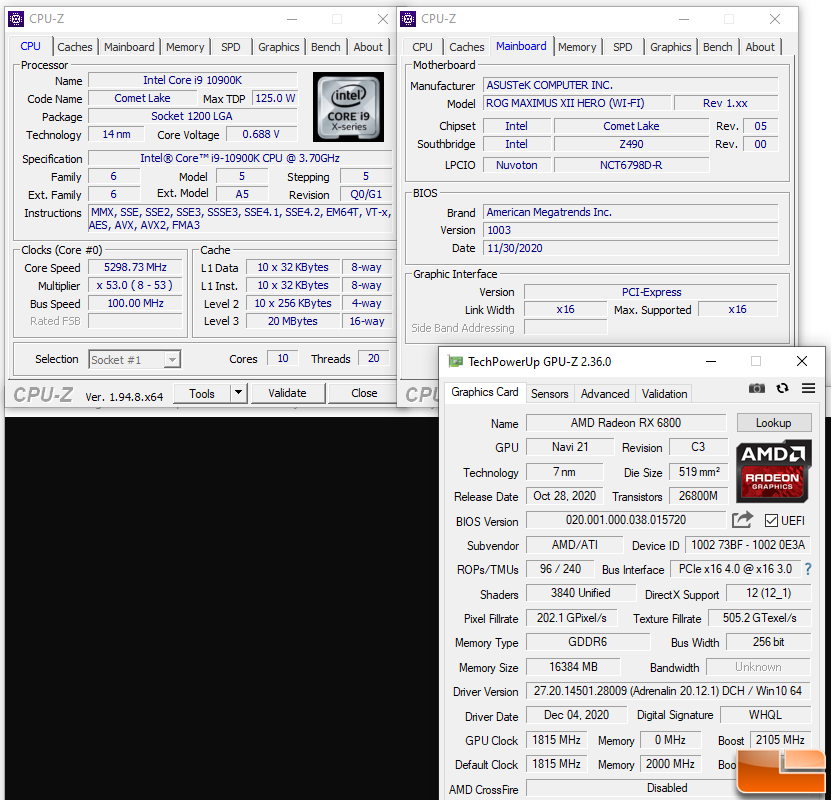Click Threads count 20 value

click(374, 358)
